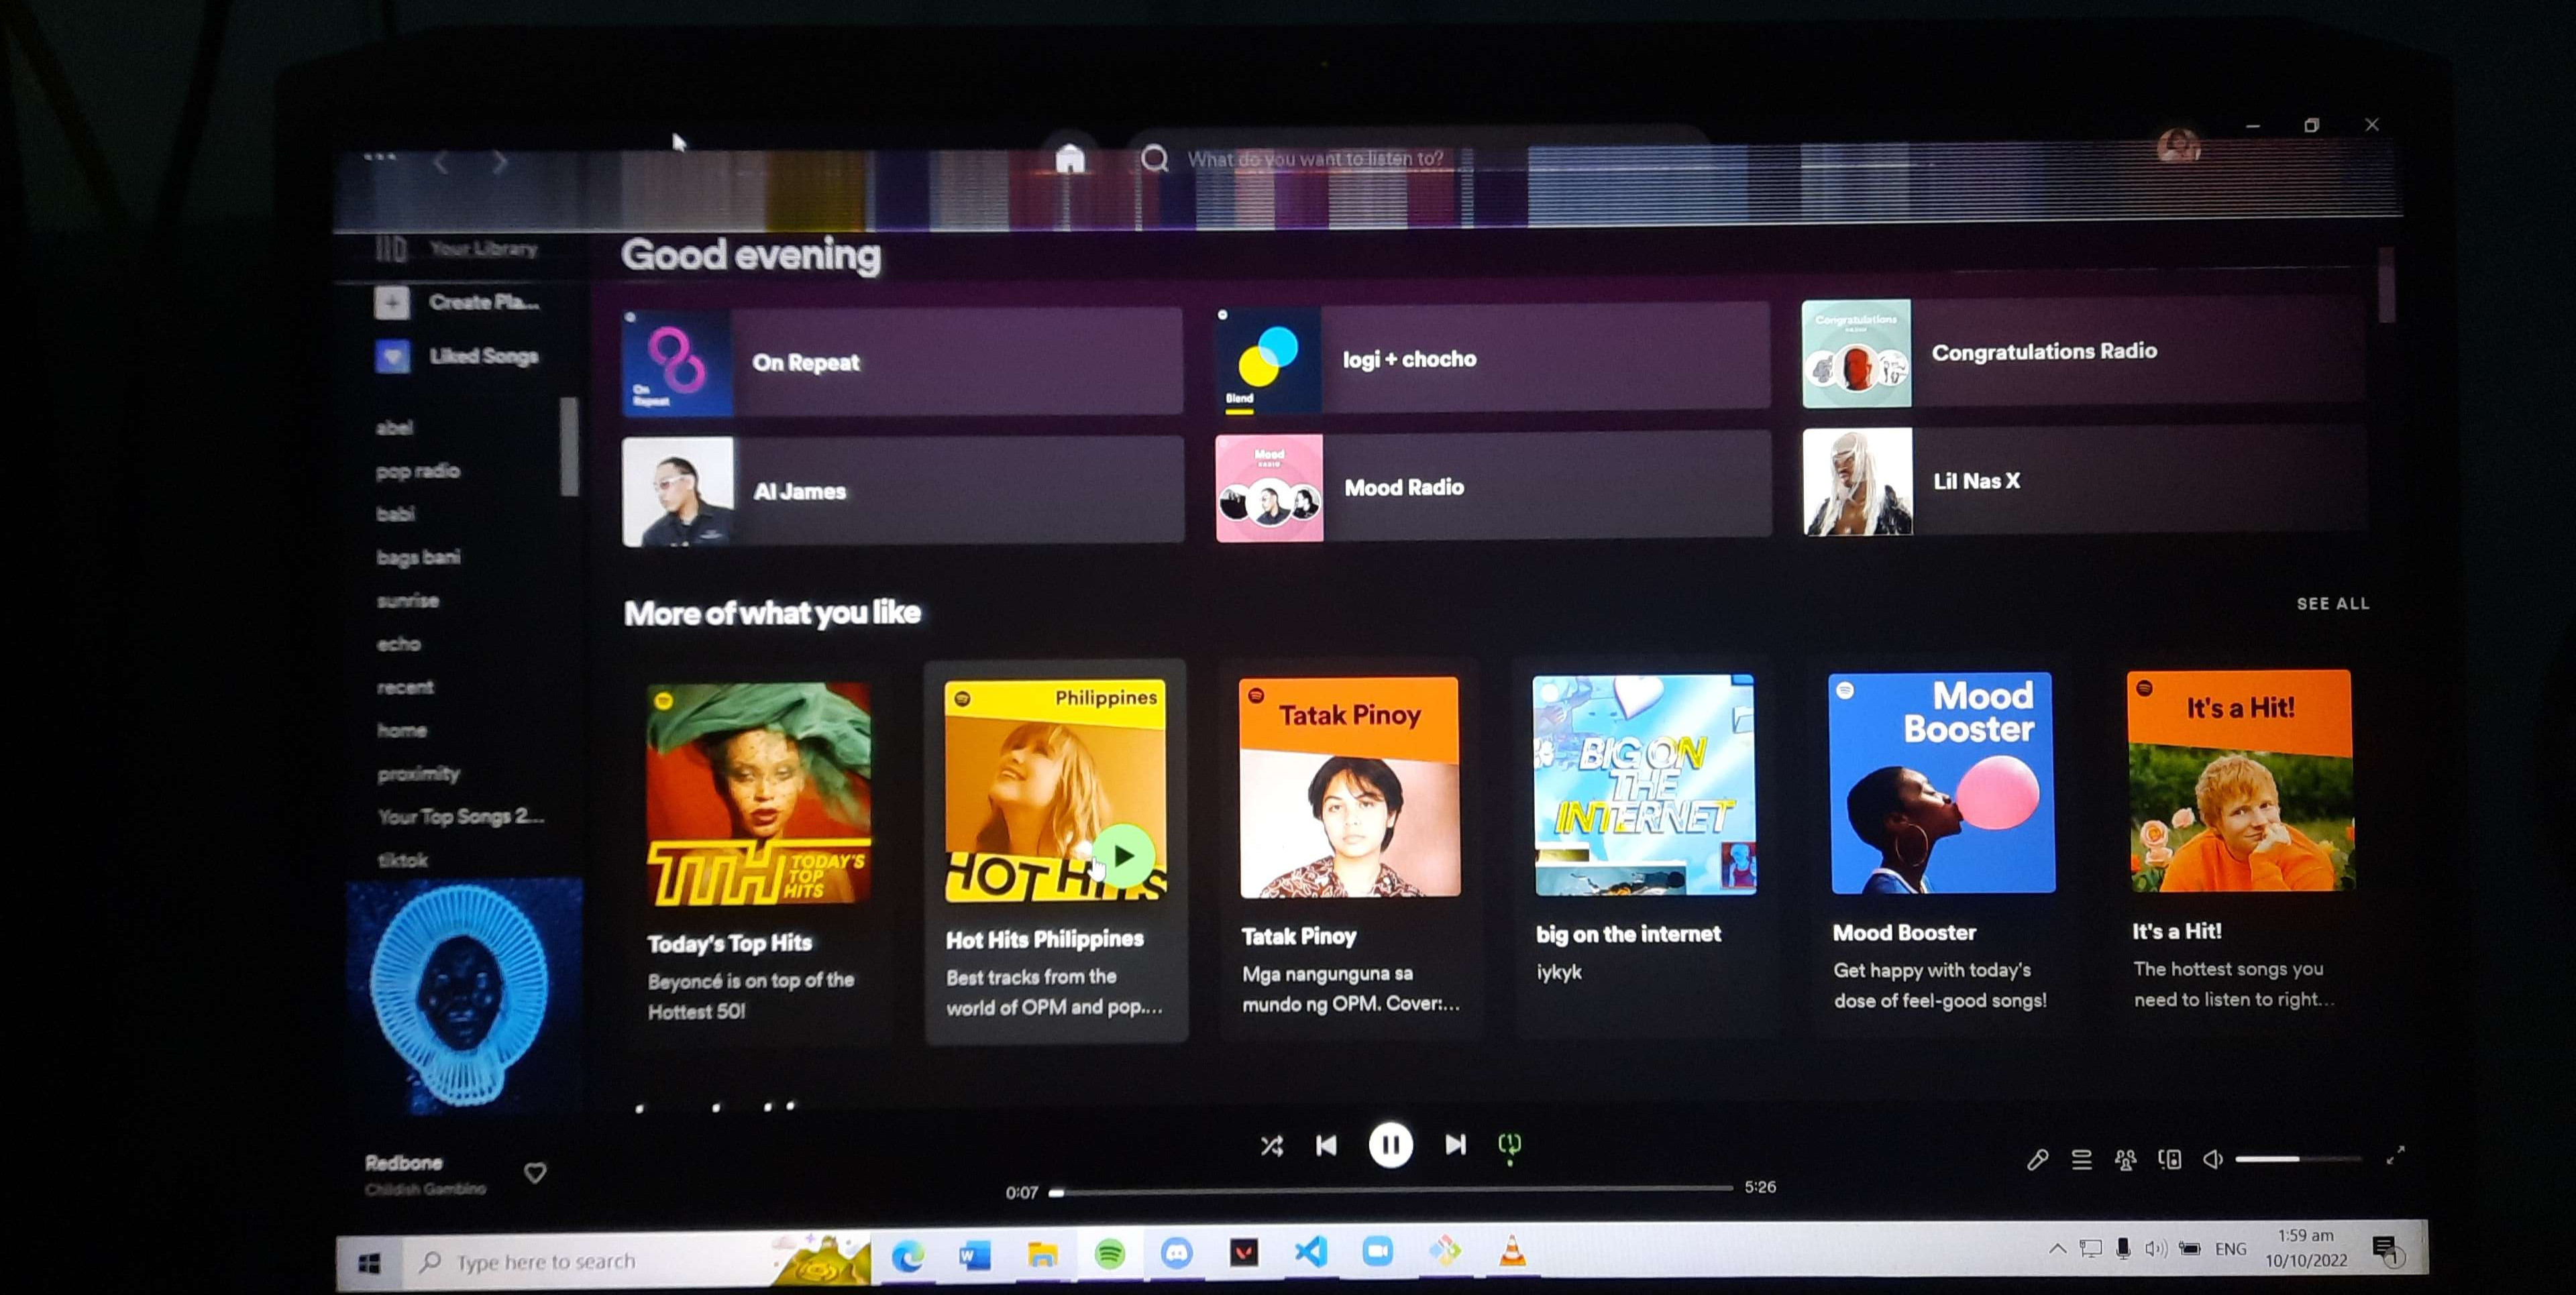The image size is (2576, 1295).
Task: Open the 'abel' playlist
Action: [x=395, y=428]
